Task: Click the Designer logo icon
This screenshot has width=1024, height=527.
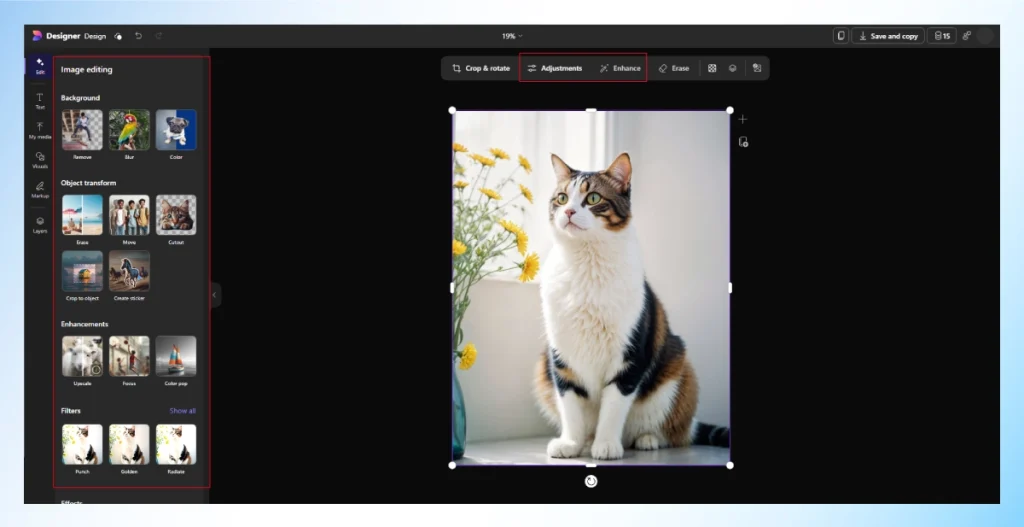Action: pos(37,36)
